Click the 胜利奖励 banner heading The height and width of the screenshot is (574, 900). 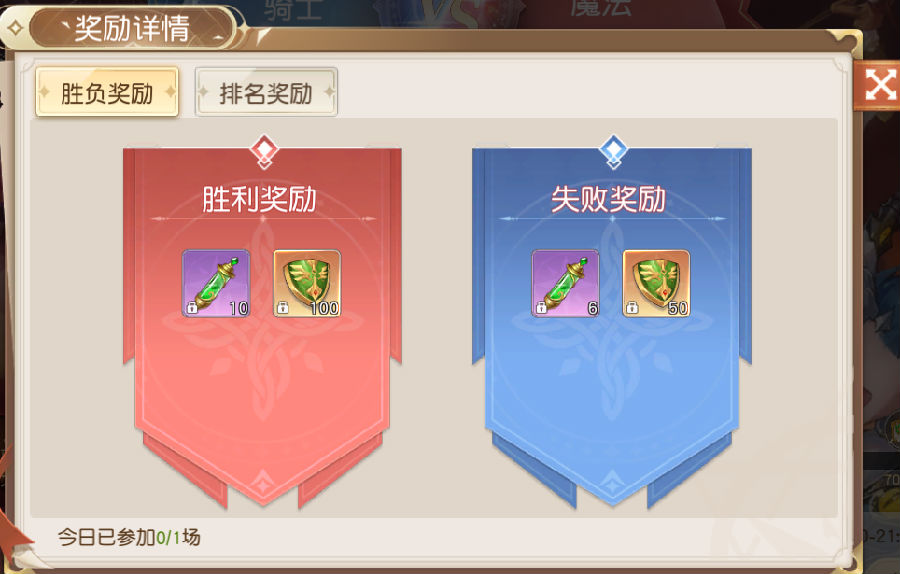pyautogui.click(x=259, y=199)
